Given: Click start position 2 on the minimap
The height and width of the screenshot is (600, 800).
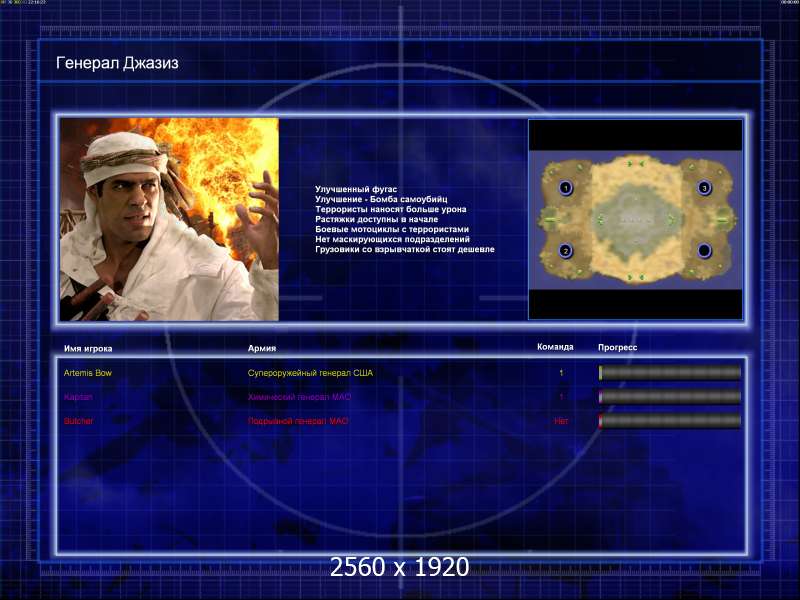Looking at the screenshot, I should point(565,251).
